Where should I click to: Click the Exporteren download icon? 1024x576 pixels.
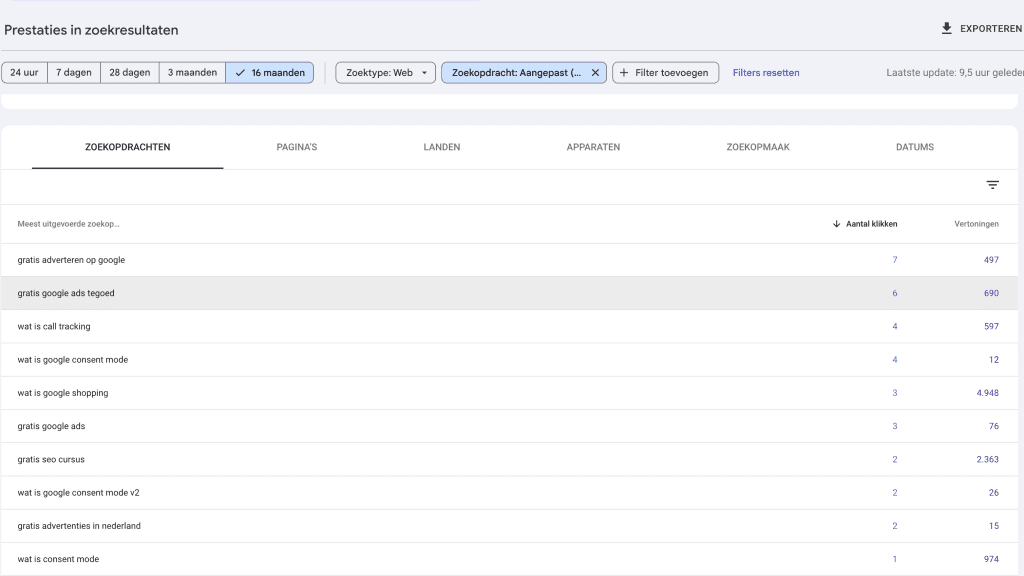pos(946,28)
